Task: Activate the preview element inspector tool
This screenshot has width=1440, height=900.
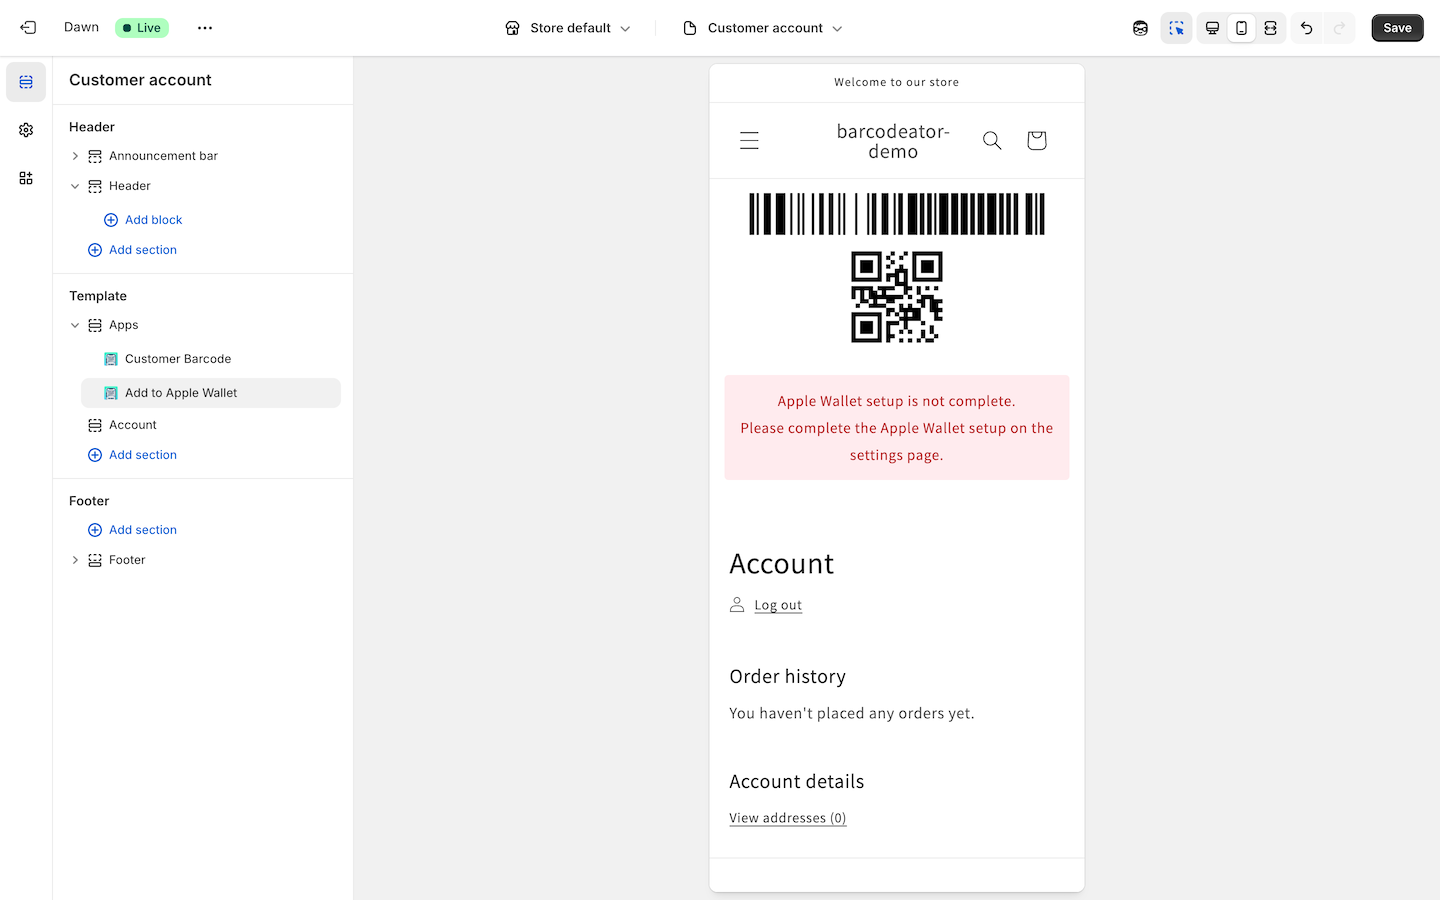Action: [1176, 27]
